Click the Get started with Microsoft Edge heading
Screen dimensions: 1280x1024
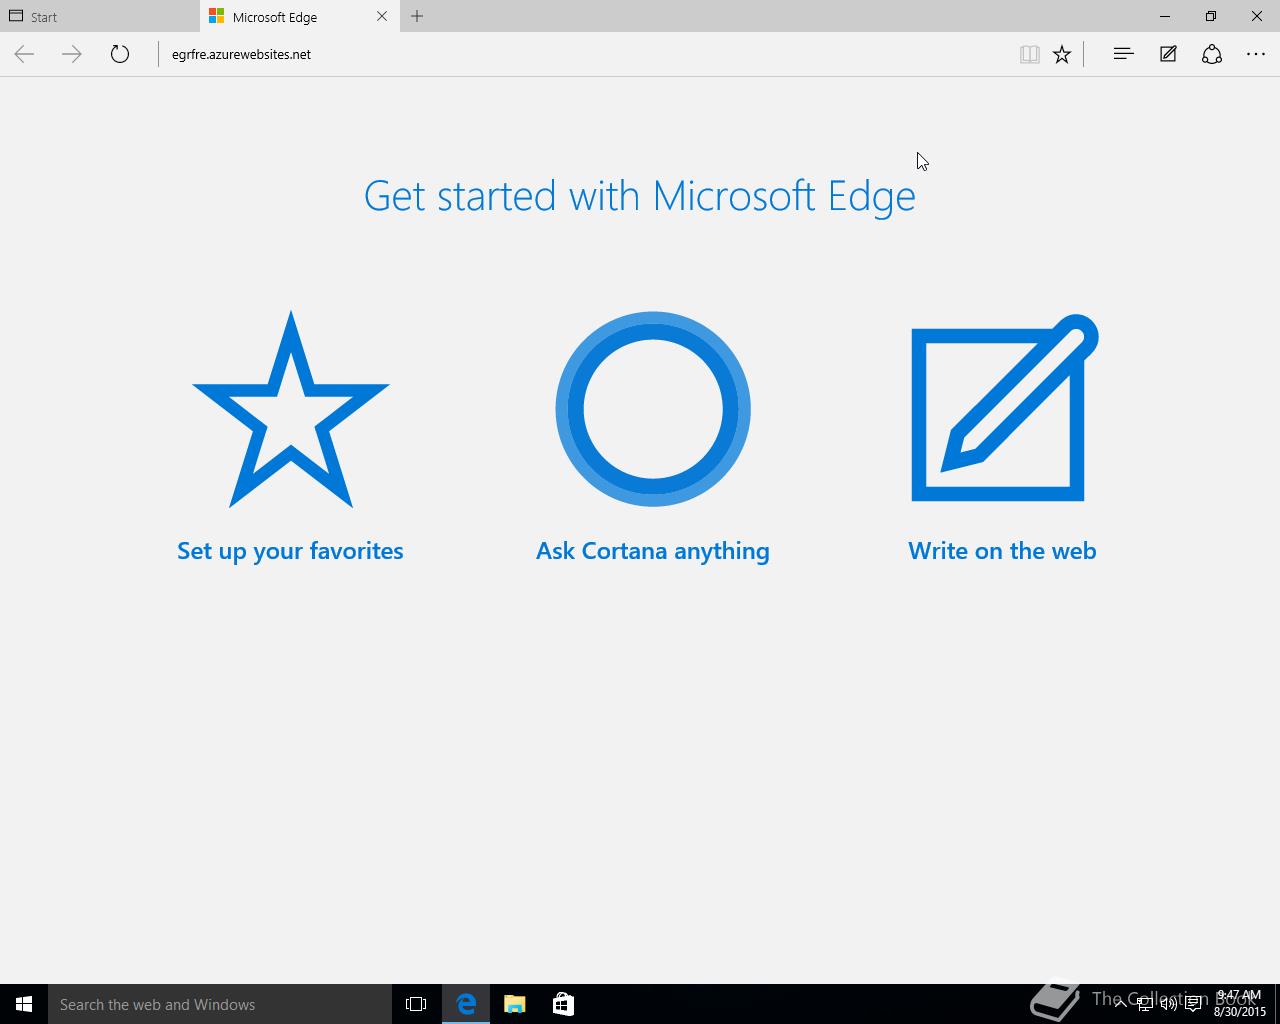point(640,196)
